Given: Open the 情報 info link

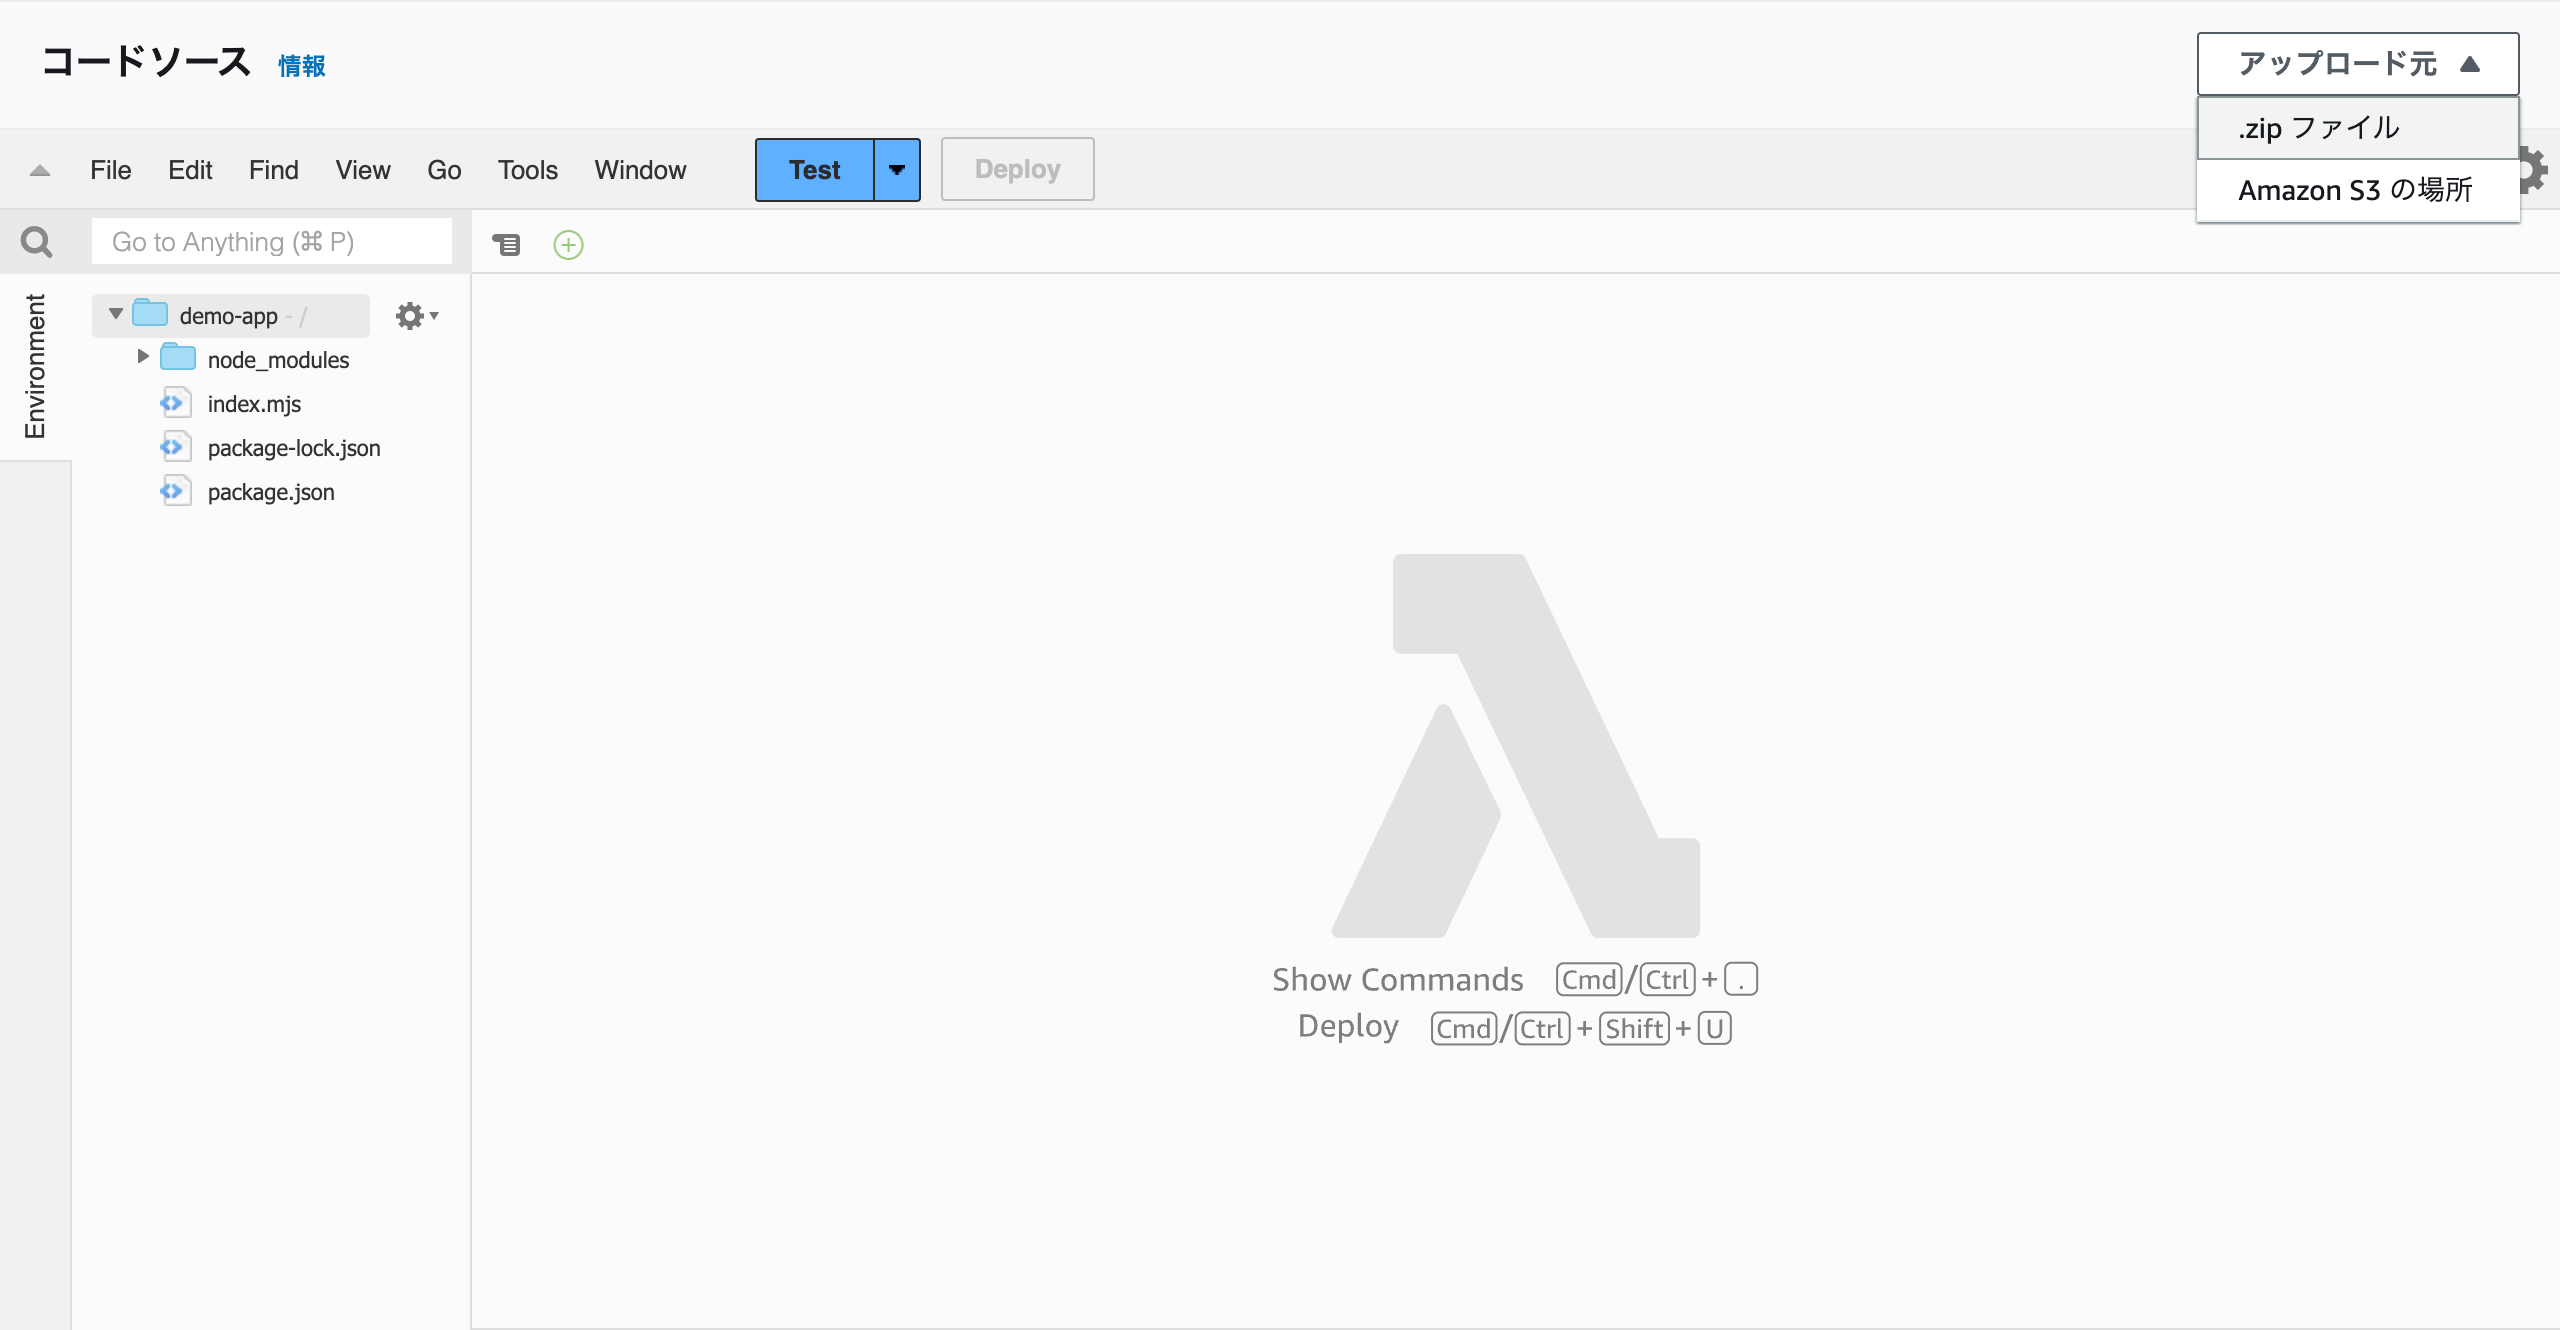Looking at the screenshot, I should (x=301, y=66).
